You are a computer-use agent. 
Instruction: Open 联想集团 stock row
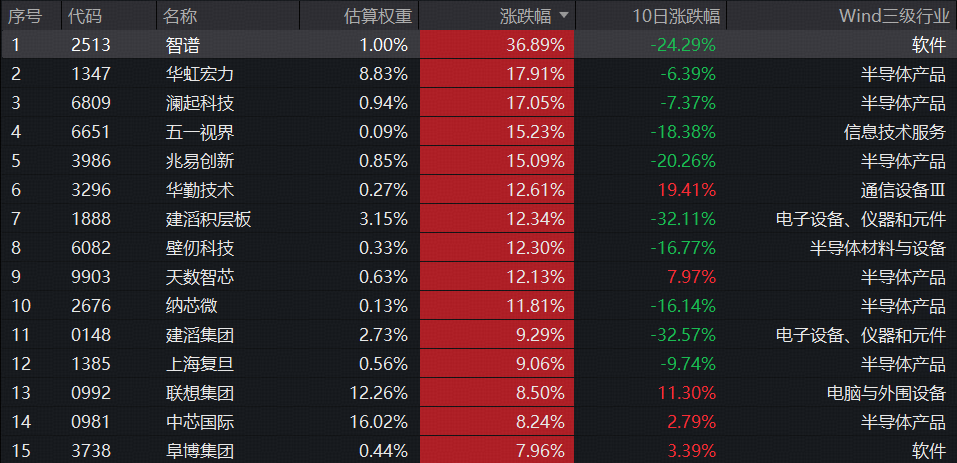coord(478,393)
